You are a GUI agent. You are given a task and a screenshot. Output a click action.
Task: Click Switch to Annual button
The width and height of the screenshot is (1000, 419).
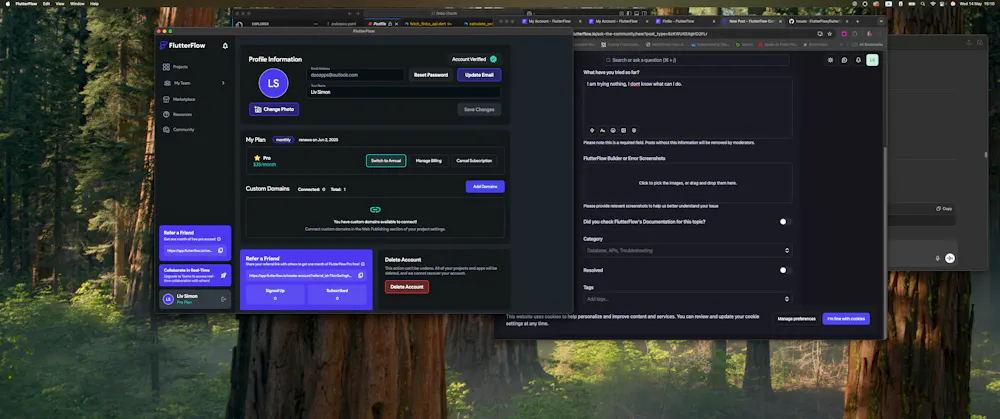386,161
